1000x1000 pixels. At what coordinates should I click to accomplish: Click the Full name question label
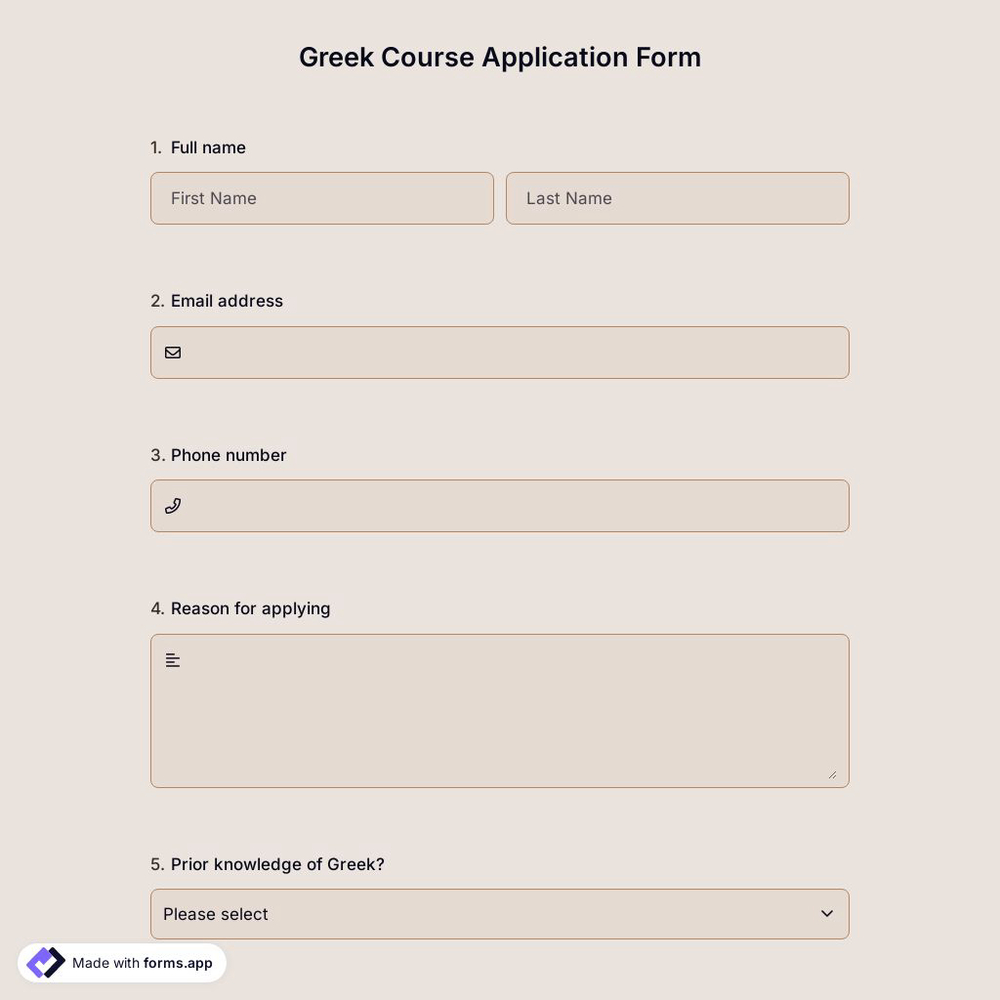tap(207, 147)
